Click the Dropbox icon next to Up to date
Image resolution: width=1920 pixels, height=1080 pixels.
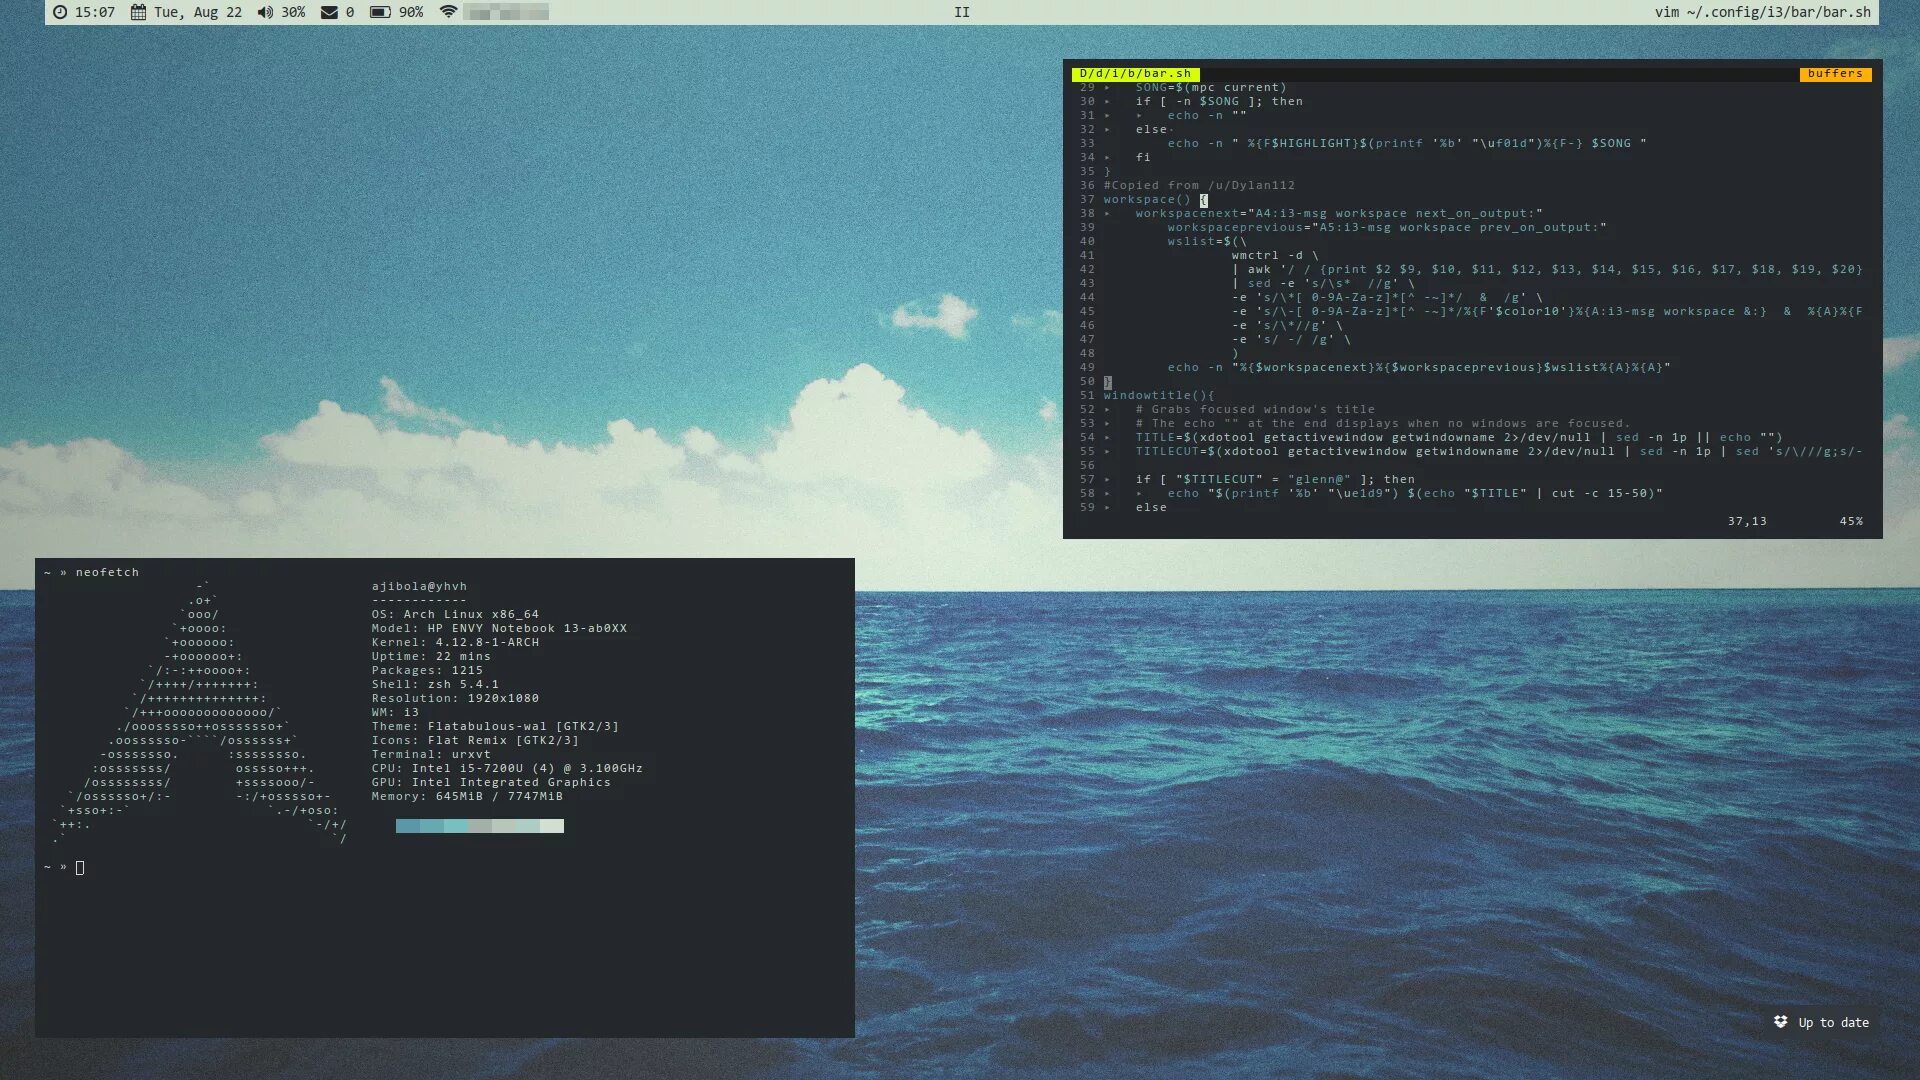[x=1780, y=1022]
